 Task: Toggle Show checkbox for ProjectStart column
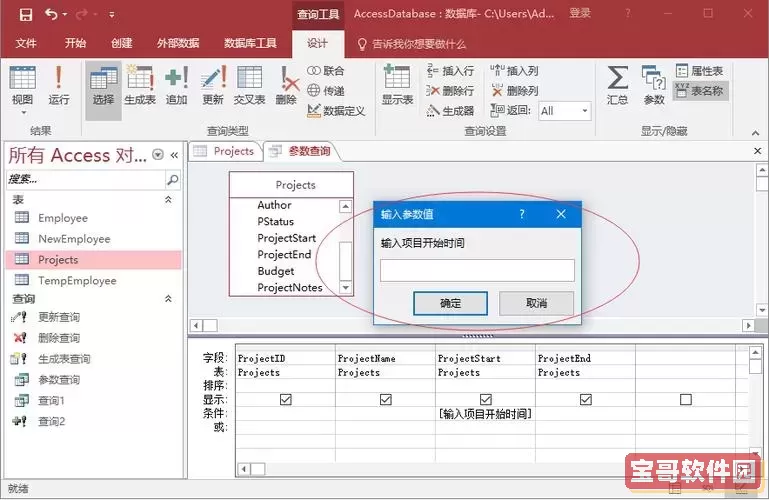click(x=486, y=400)
